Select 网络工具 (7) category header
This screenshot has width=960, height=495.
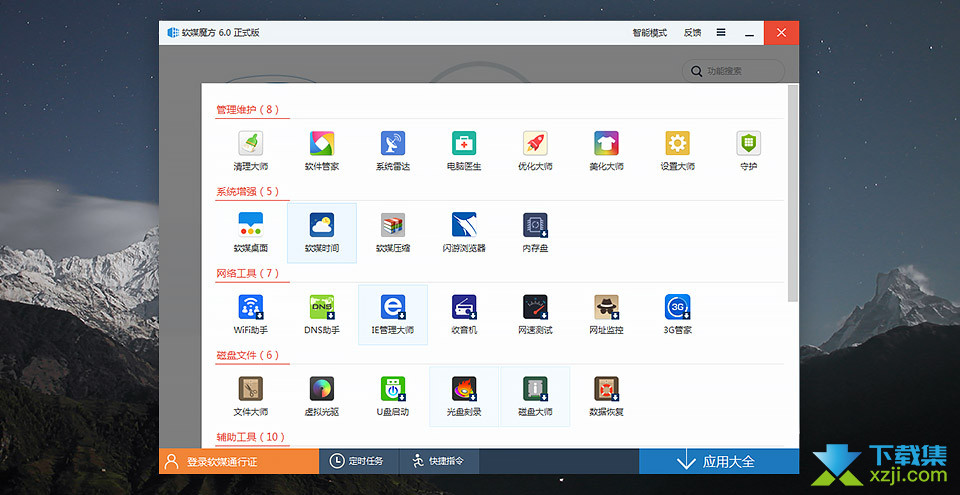pyautogui.click(x=248, y=273)
